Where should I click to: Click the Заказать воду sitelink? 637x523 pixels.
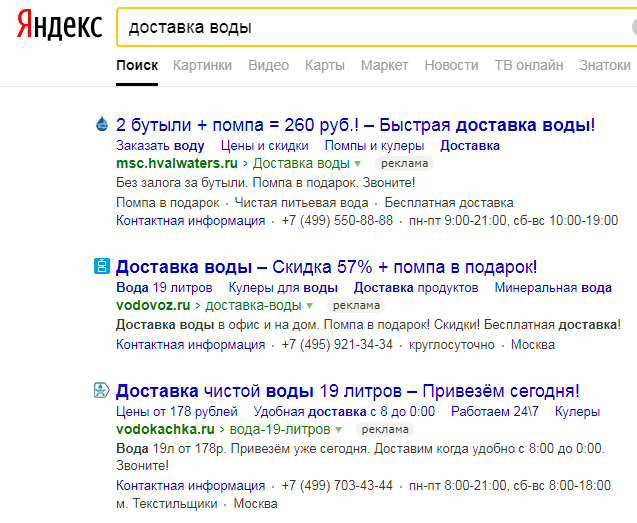coord(160,145)
